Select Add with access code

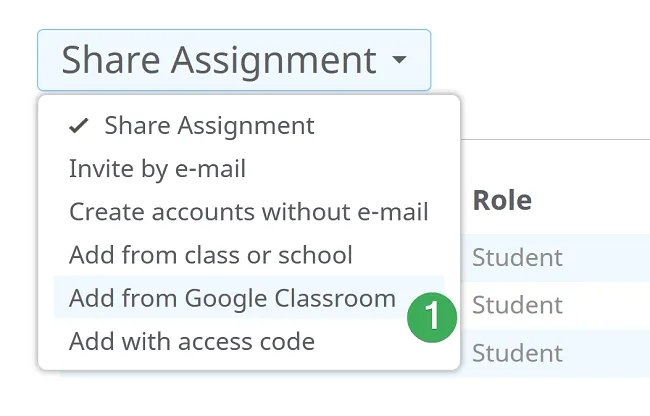pos(191,342)
